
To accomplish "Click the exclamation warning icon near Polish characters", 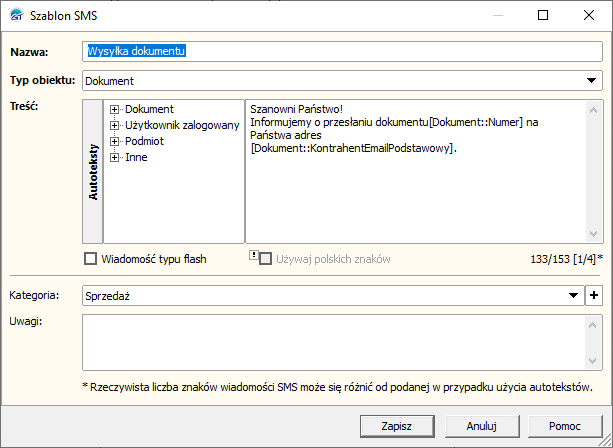I will pyautogui.click(x=253, y=255).
